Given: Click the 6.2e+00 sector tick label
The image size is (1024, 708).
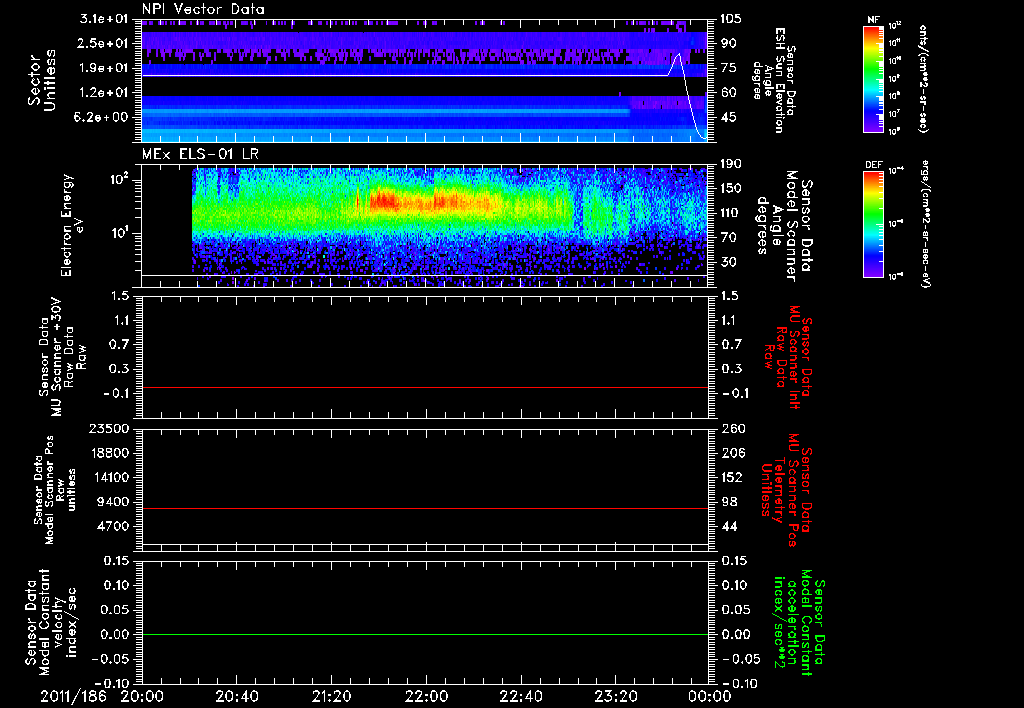Looking at the screenshot, I should (103, 117).
